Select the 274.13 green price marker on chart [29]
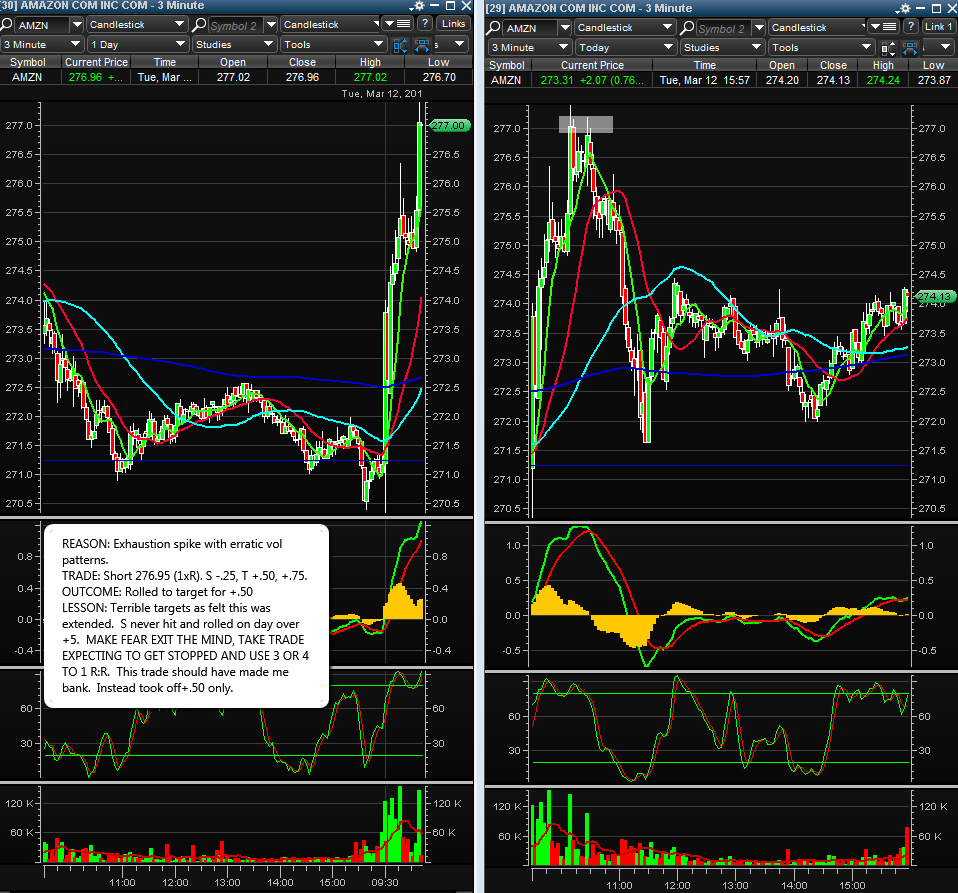The width and height of the screenshot is (958, 893). point(934,296)
